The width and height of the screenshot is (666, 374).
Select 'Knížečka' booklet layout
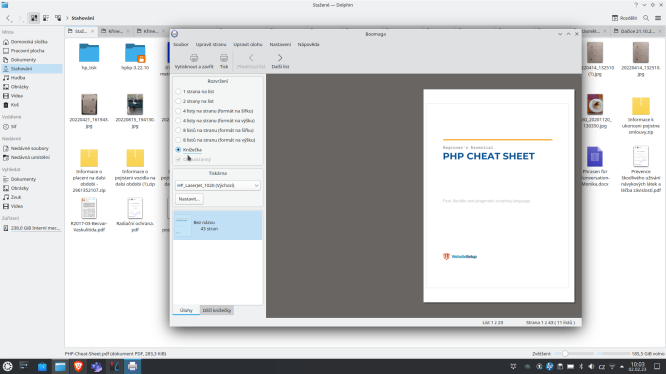[x=189, y=150]
